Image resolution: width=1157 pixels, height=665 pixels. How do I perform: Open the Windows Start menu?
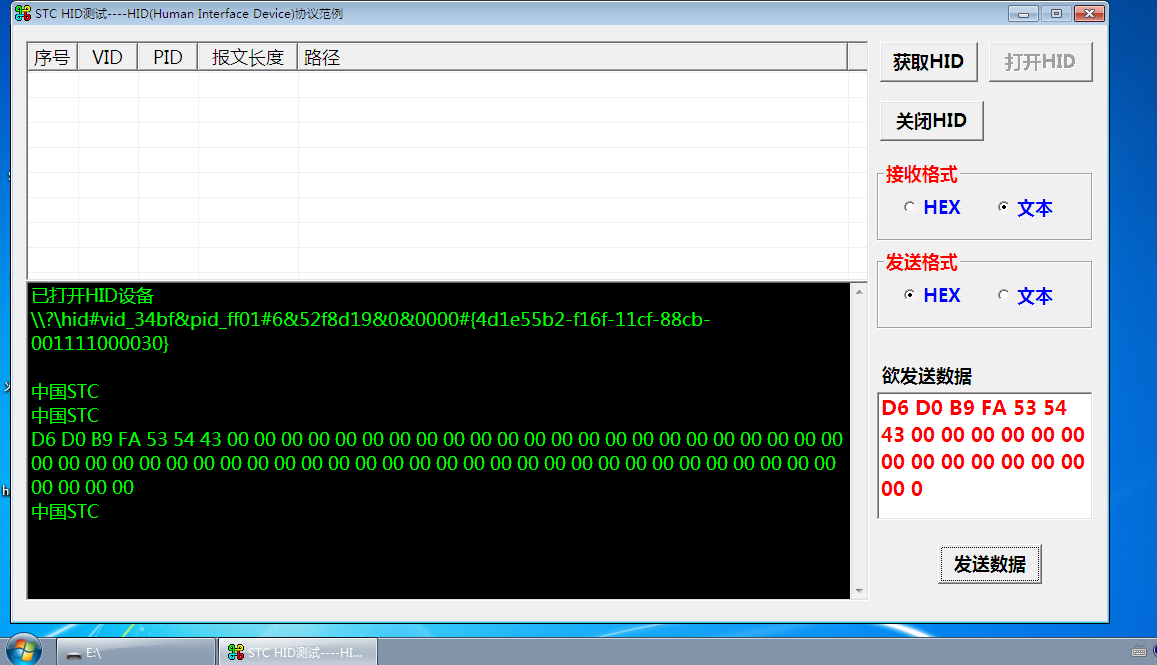24,650
